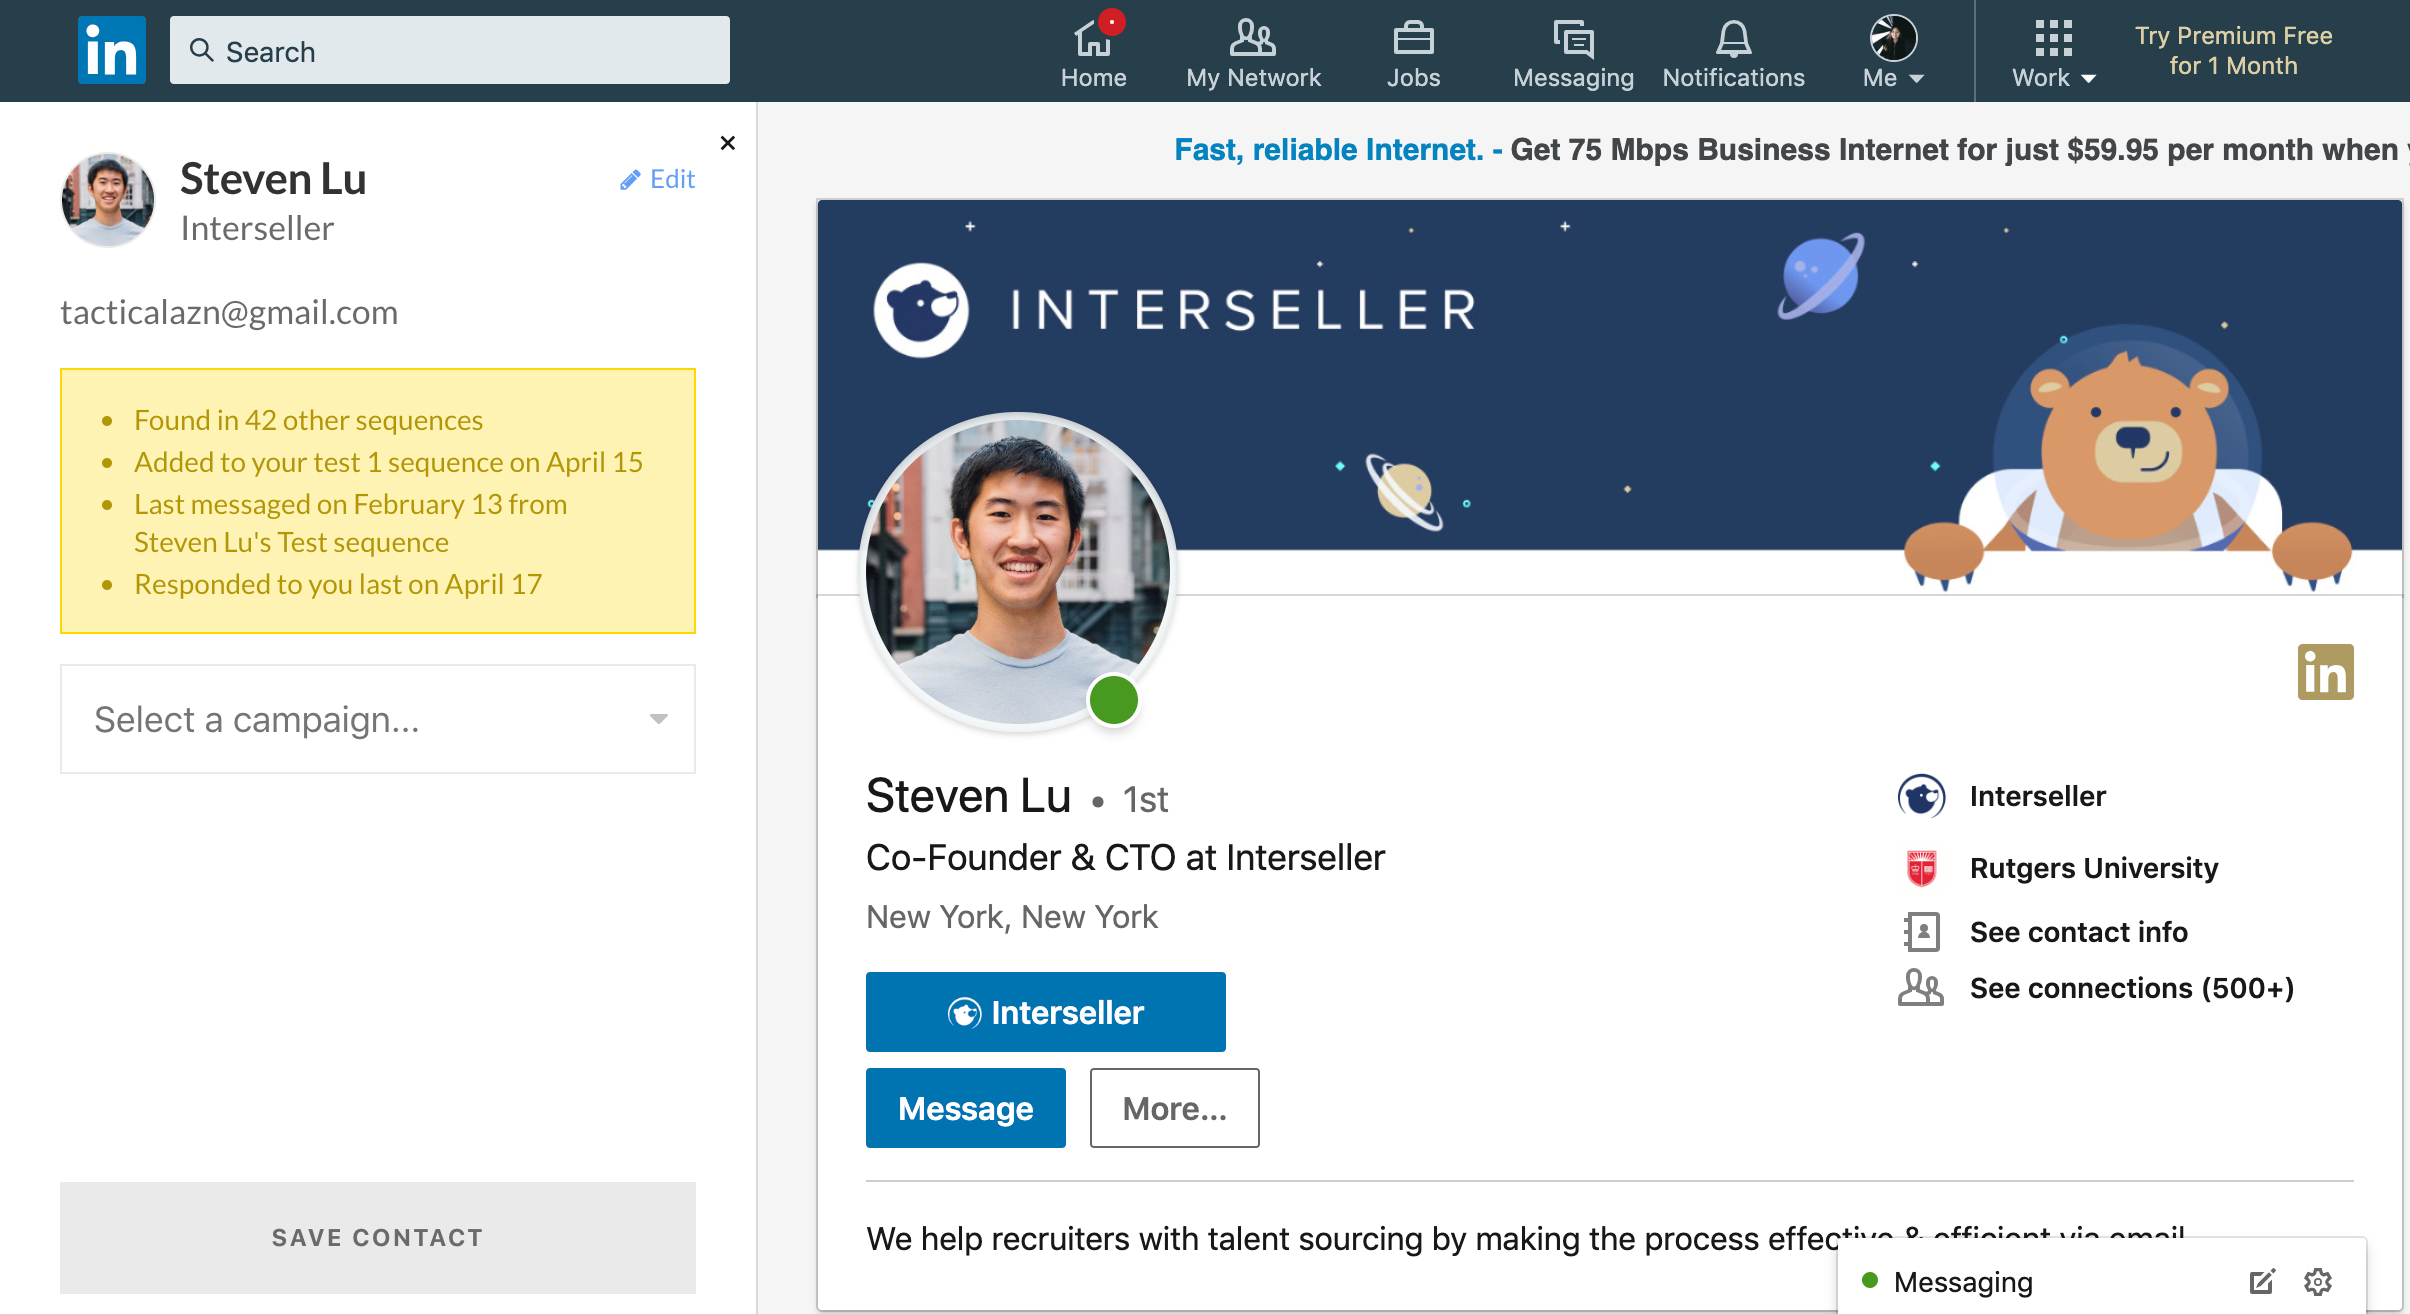Open the More... options button
This screenshot has width=2410, height=1314.
point(1174,1108)
